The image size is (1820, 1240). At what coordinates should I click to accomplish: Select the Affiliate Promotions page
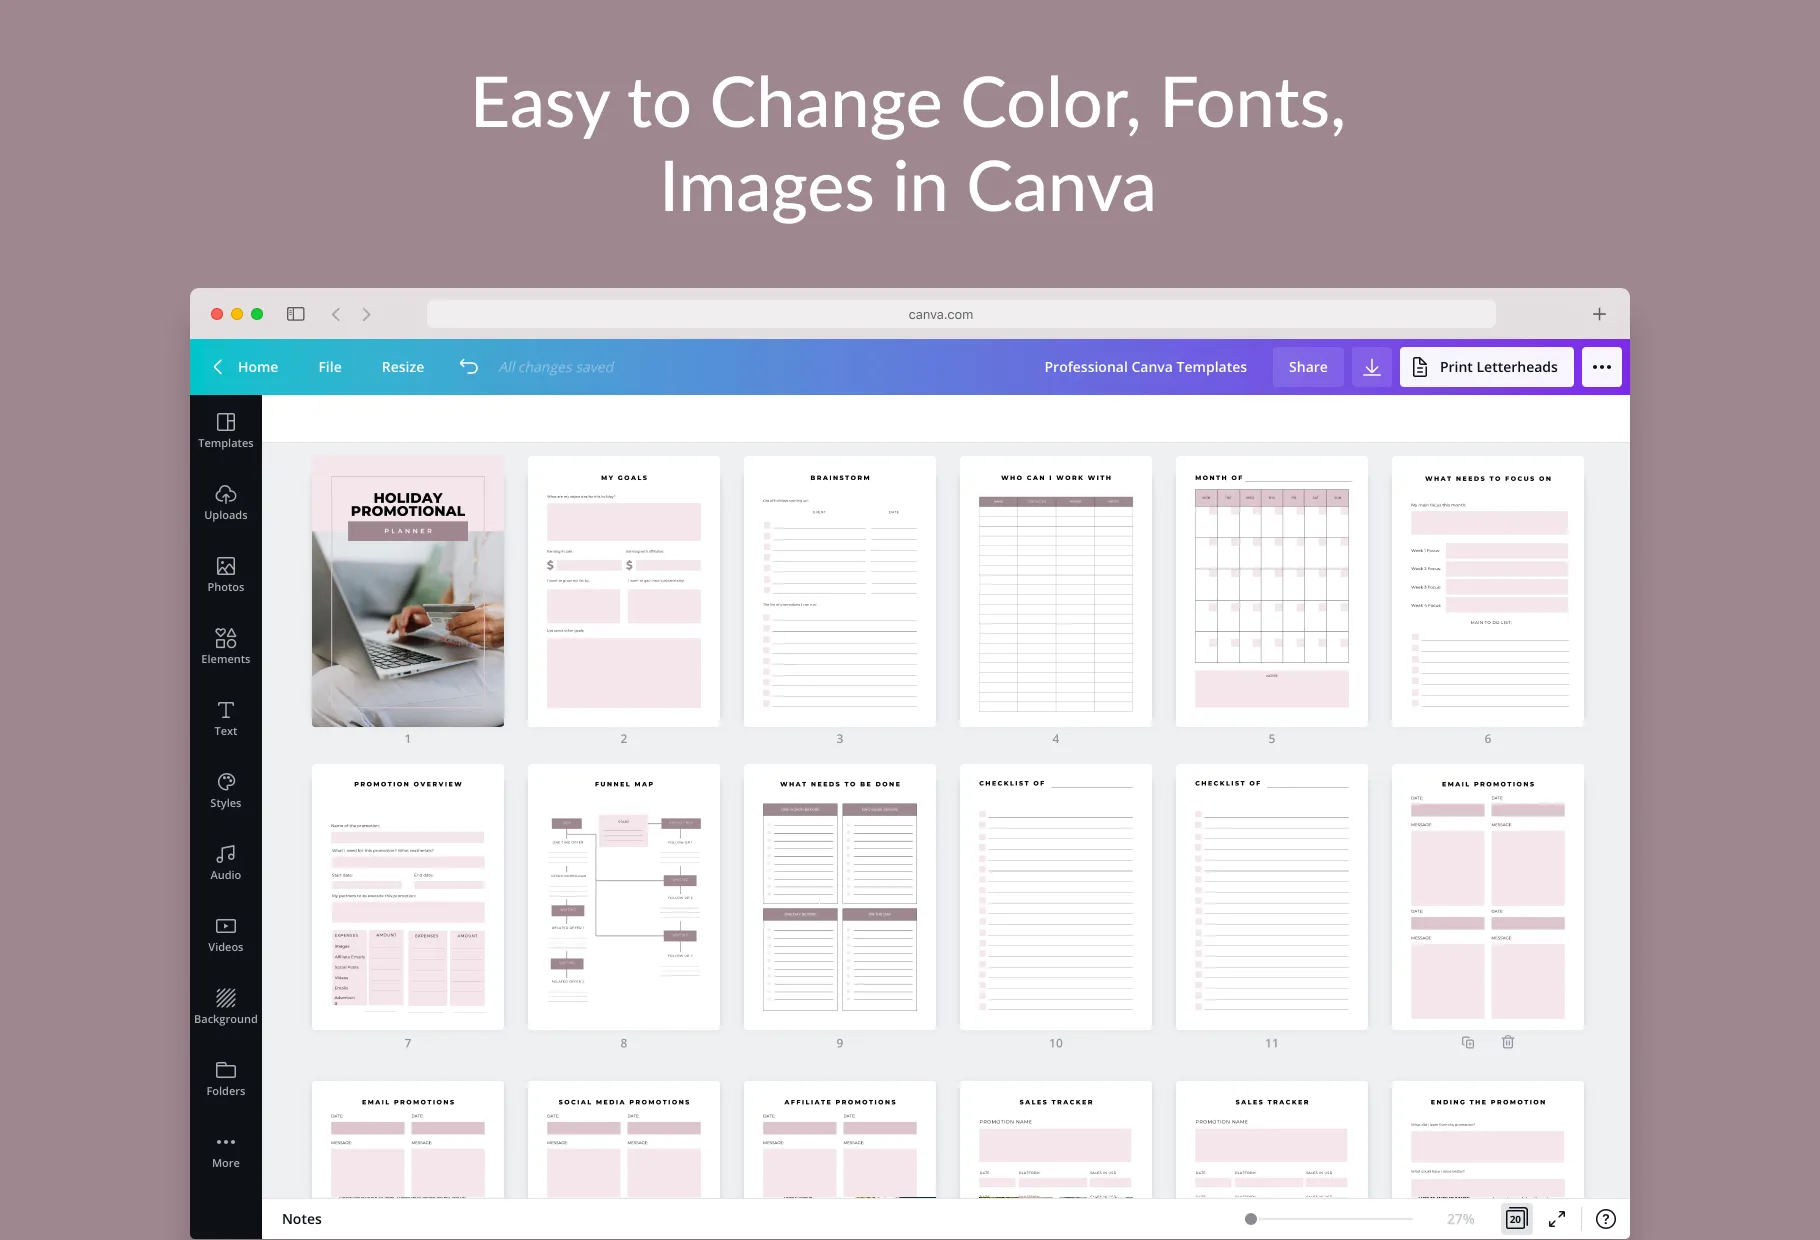click(840, 1140)
